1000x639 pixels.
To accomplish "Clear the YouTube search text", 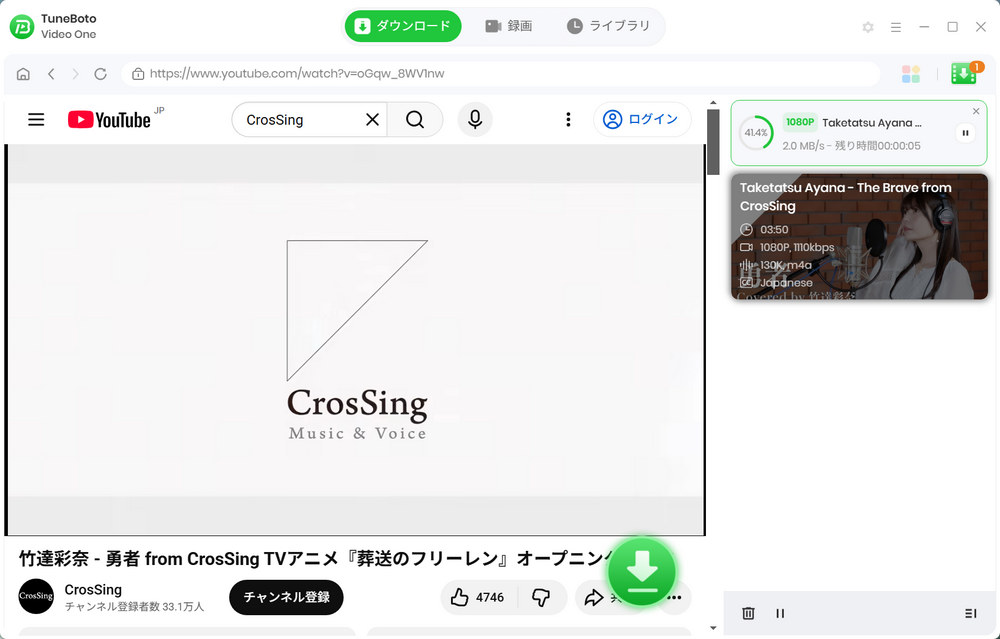I will [x=372, y=119].
